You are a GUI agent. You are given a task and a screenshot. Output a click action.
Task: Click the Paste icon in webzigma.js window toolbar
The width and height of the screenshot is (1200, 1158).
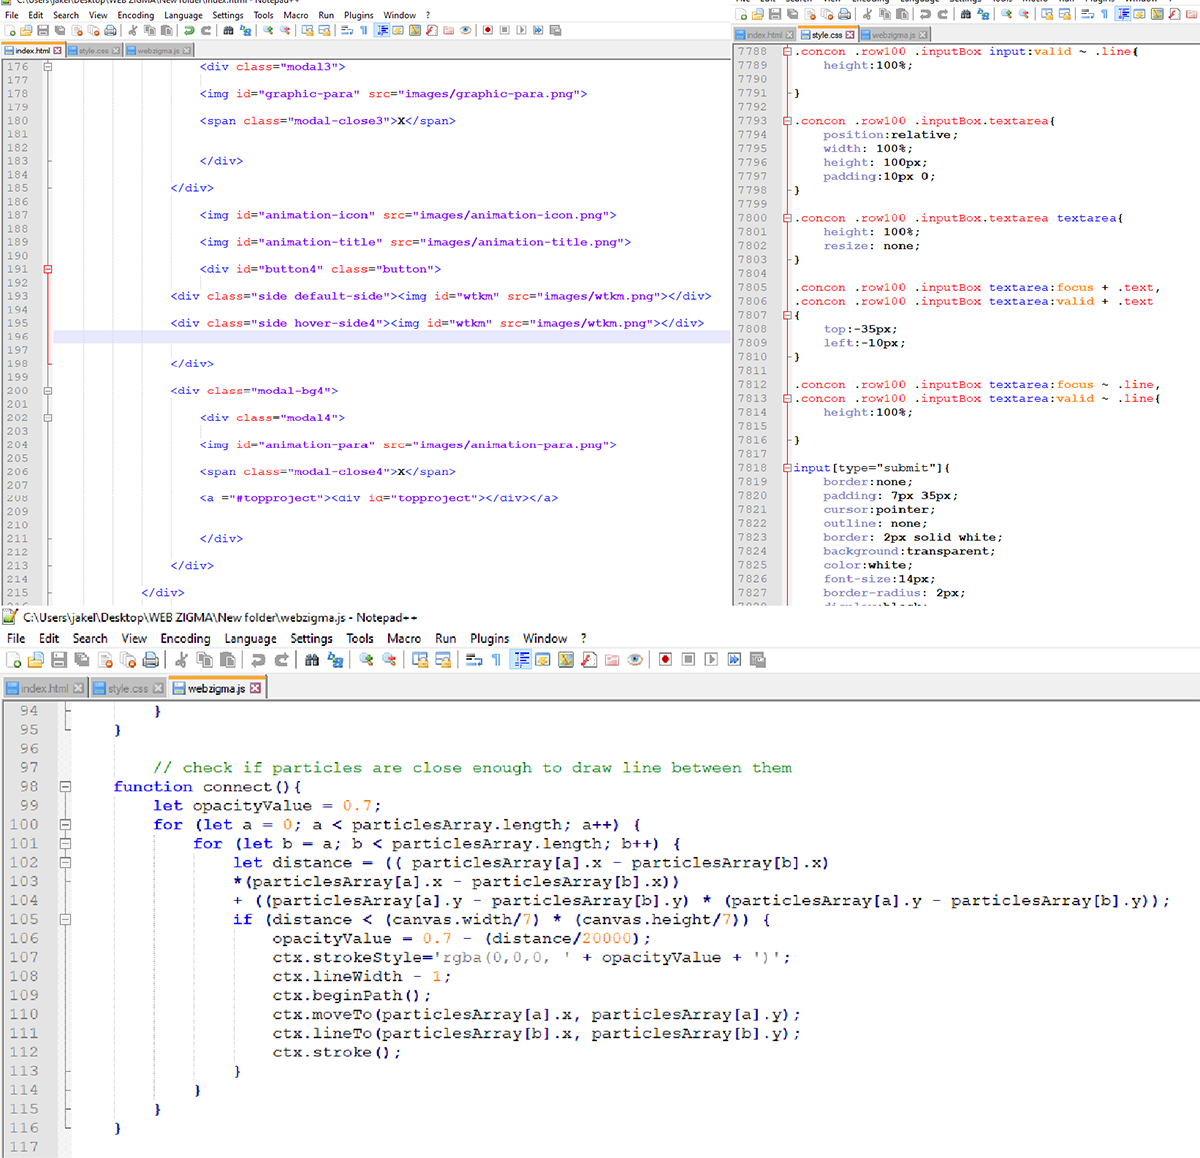coord(228,659)
